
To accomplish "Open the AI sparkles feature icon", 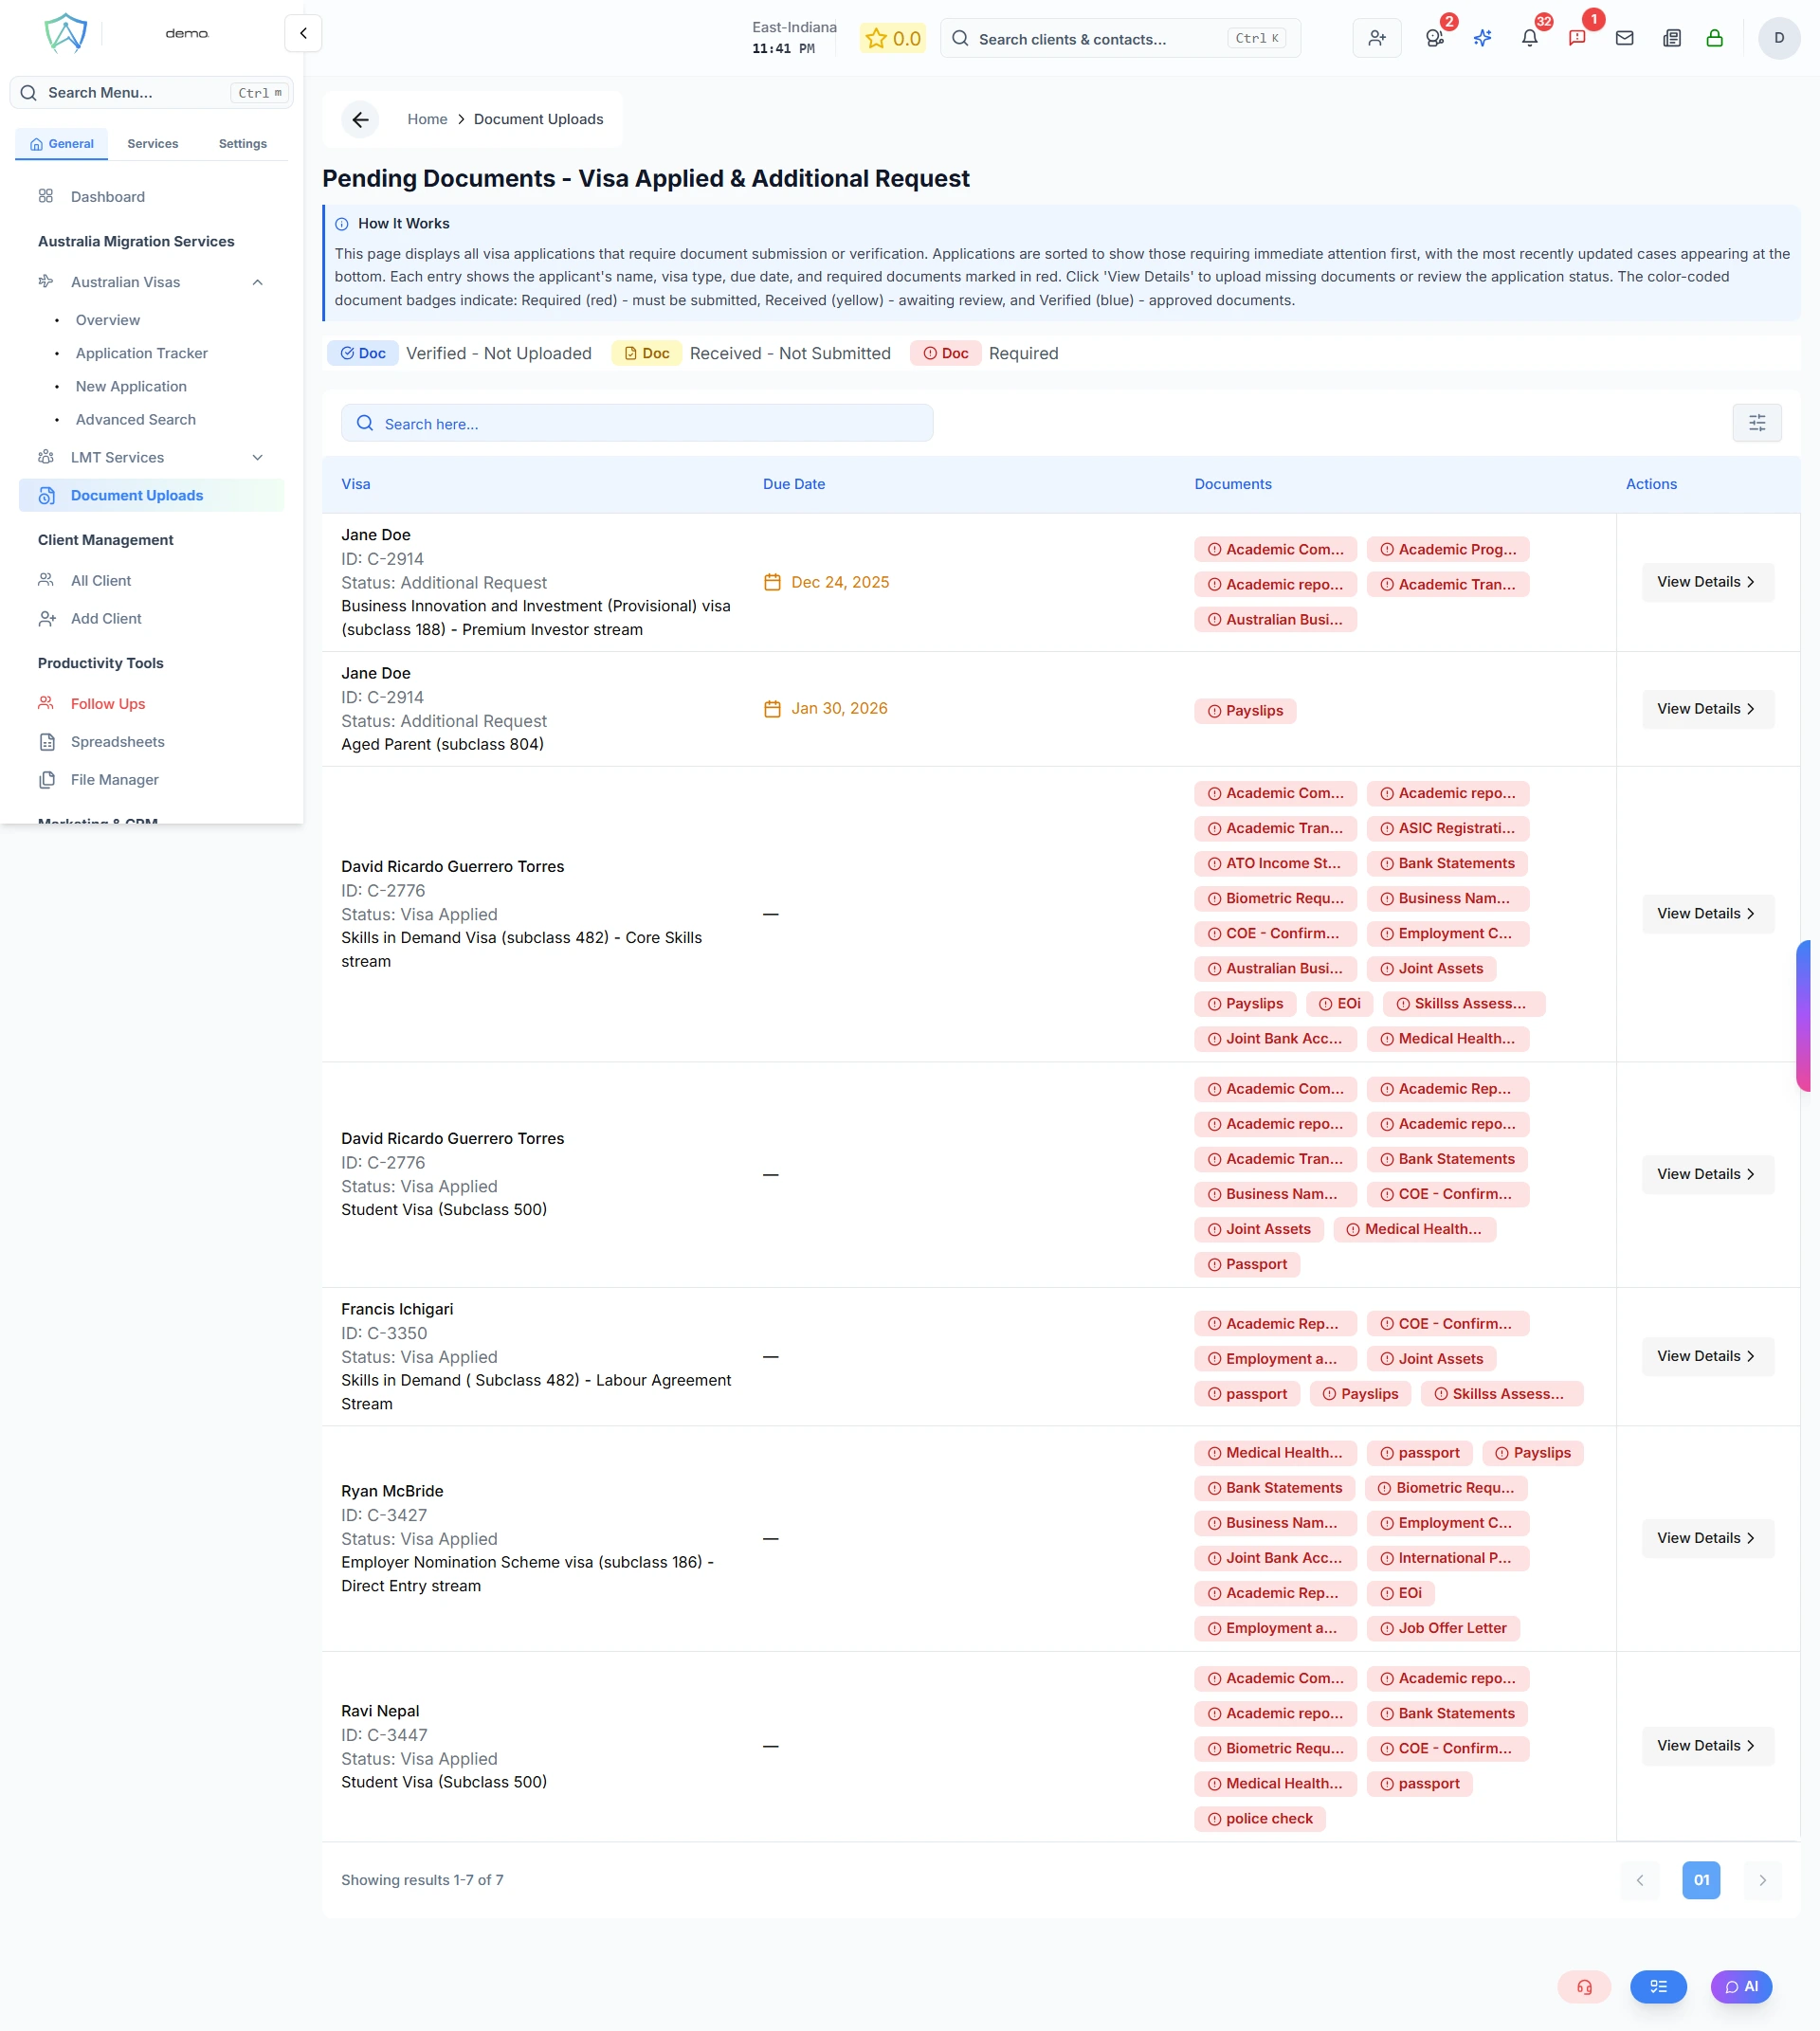I will pyautogui.click(x=1482, y=38).
